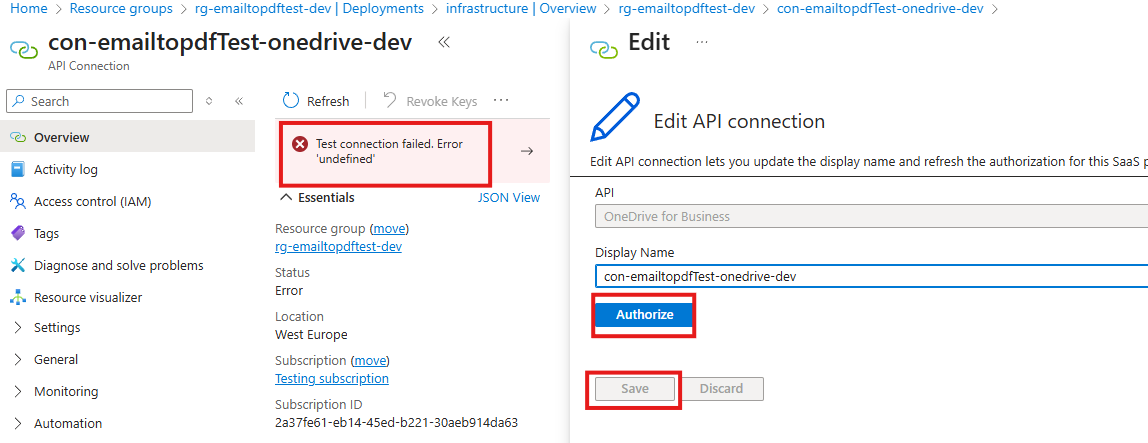Image resolution: width=1148 pixels, height=443 pixels.
Task: Collapse the resource blade double chevron beside the title
Action: 444,42
